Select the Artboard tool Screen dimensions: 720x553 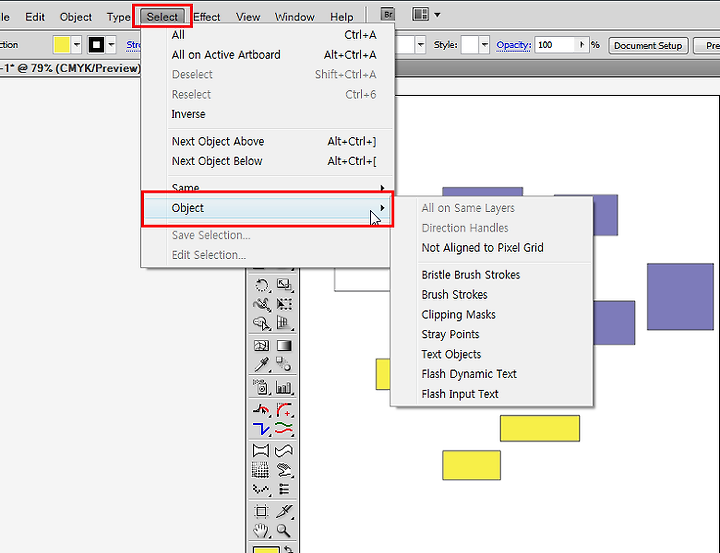point(261,511)
